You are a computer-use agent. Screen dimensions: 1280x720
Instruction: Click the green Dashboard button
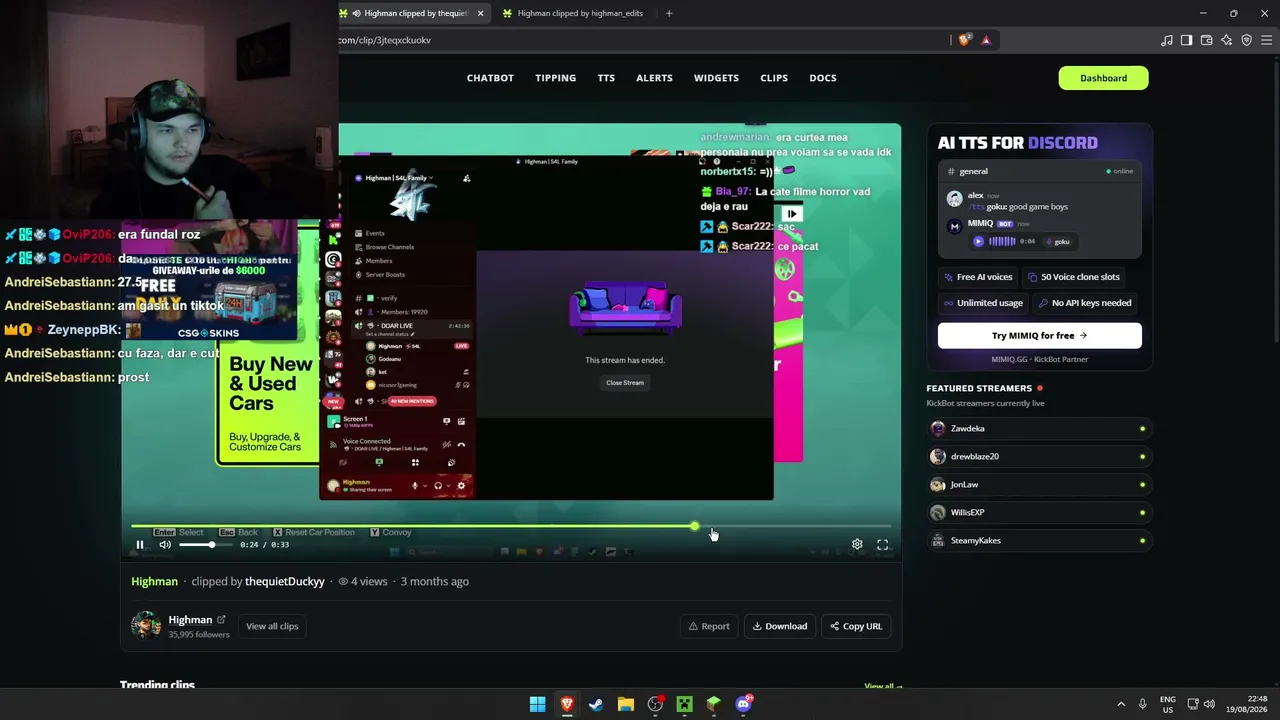tap(1103, 78)
